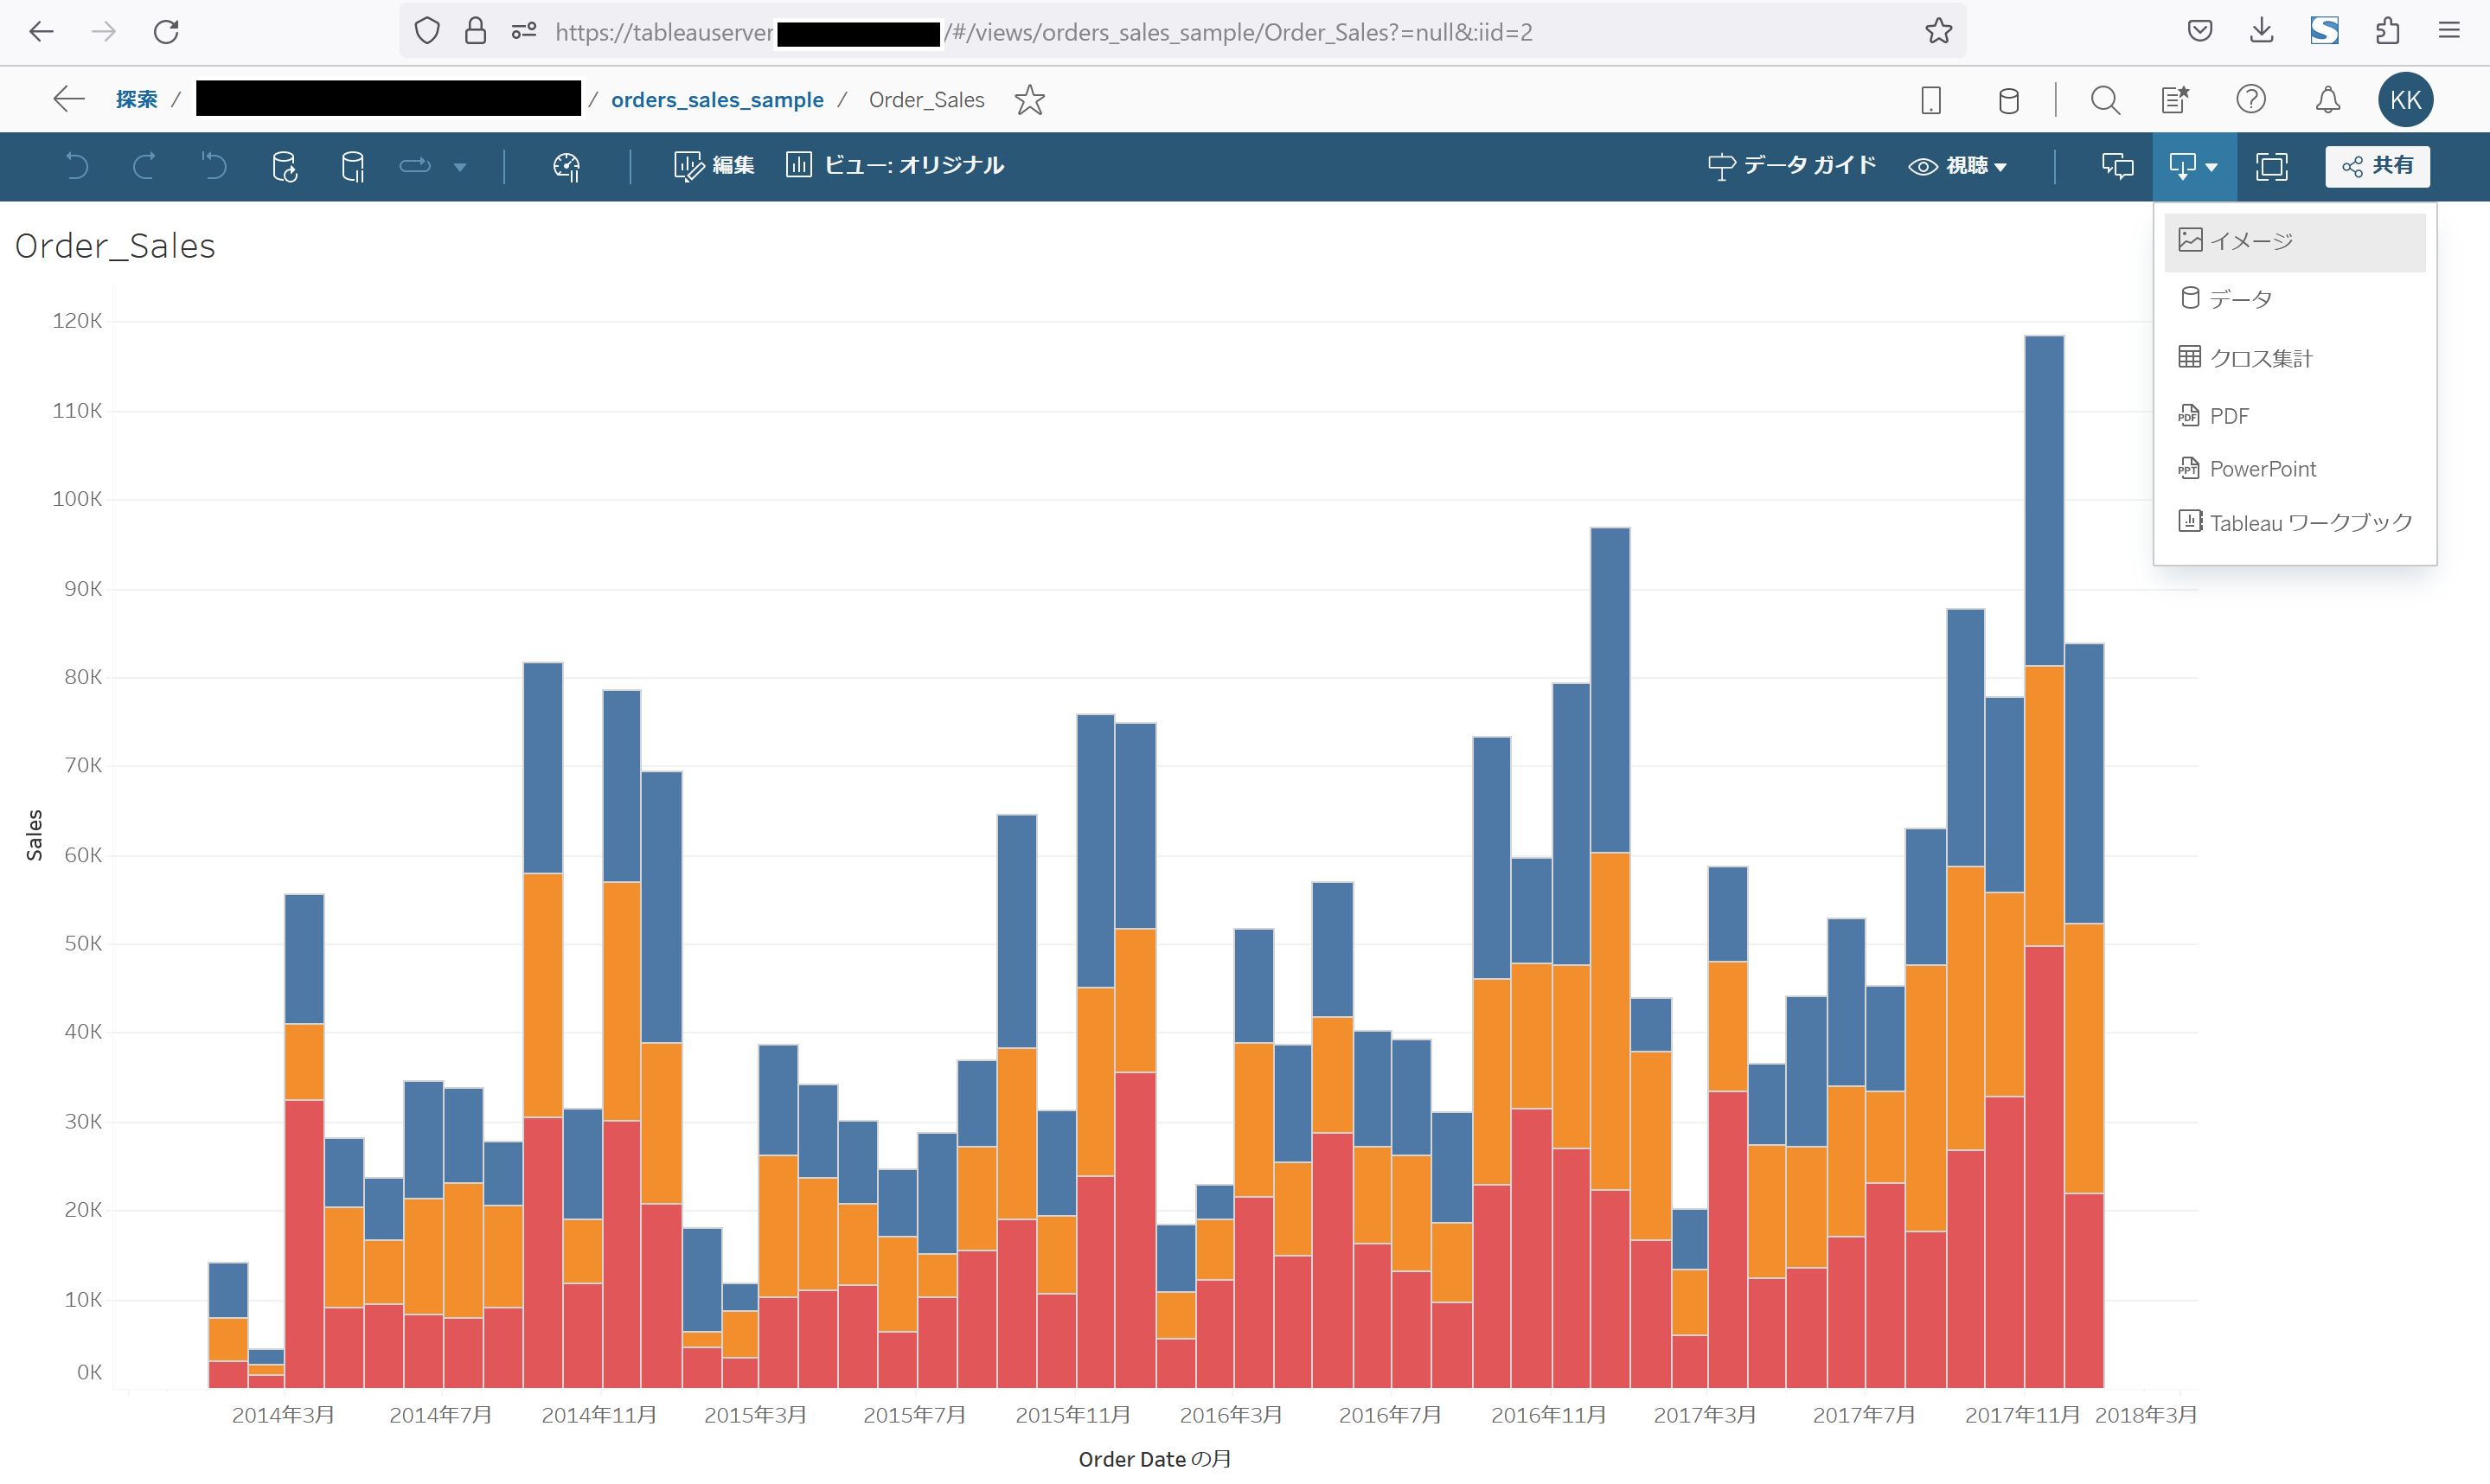Open the search magnifier in the header

coord(2104,99)
